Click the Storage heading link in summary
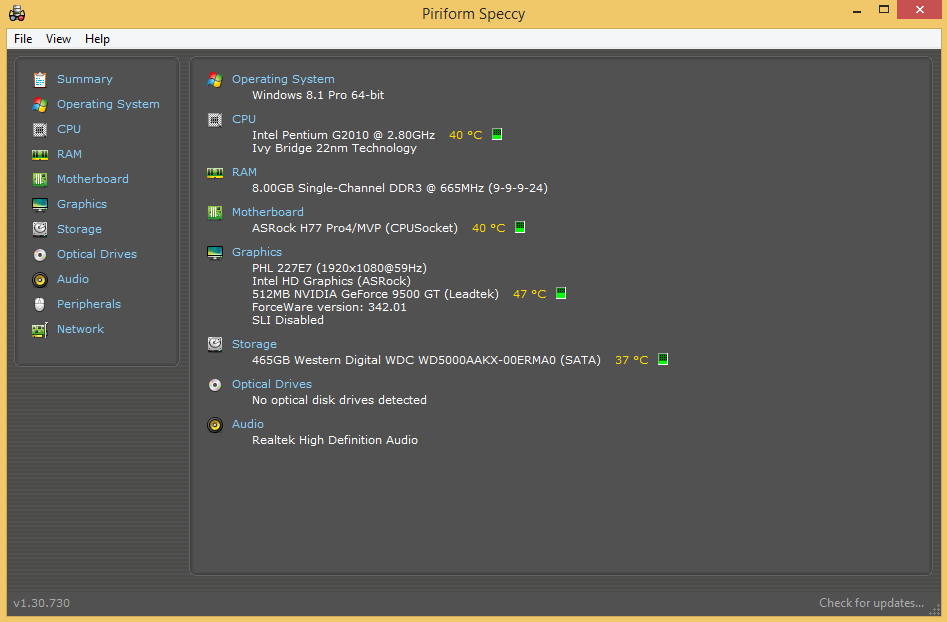 tap(254, 344)
